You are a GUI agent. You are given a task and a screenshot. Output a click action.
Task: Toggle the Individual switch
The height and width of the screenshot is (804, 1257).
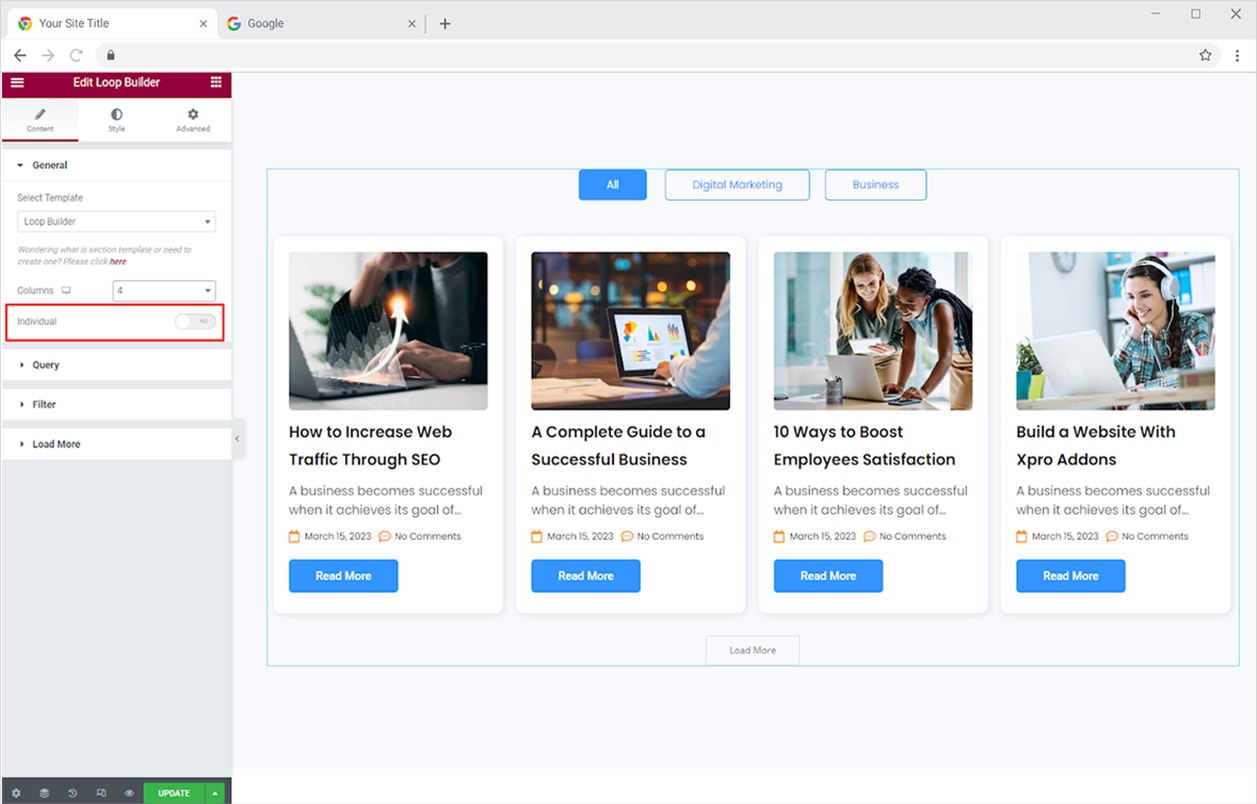194,322
